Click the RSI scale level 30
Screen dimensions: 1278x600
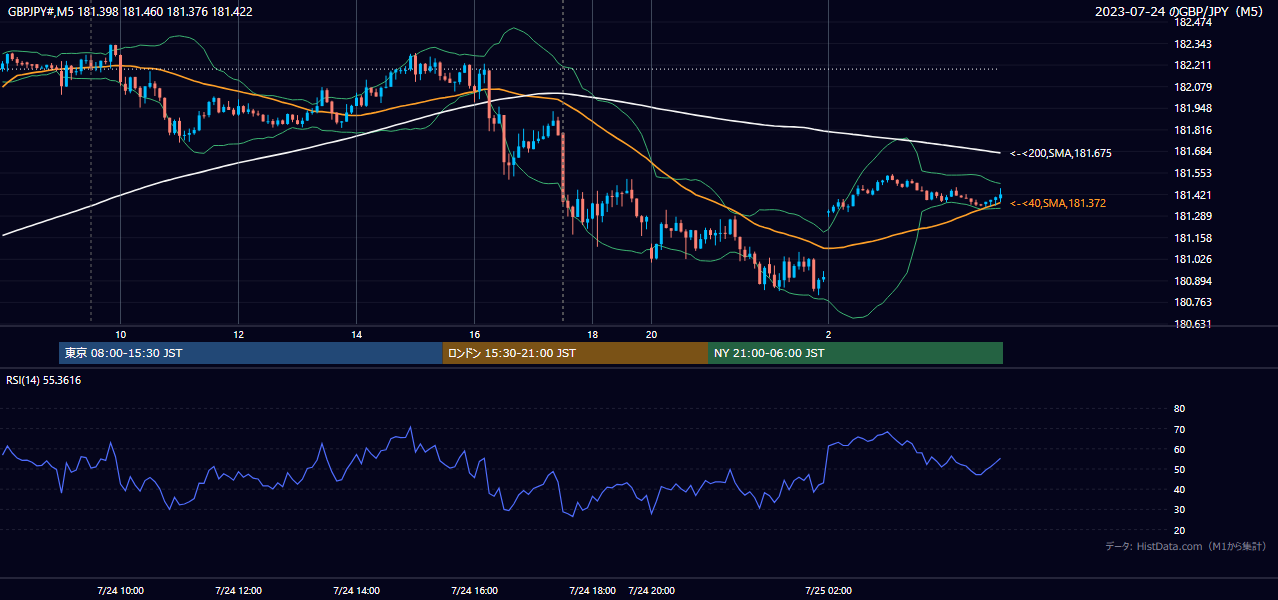(x=1179, y=510)
